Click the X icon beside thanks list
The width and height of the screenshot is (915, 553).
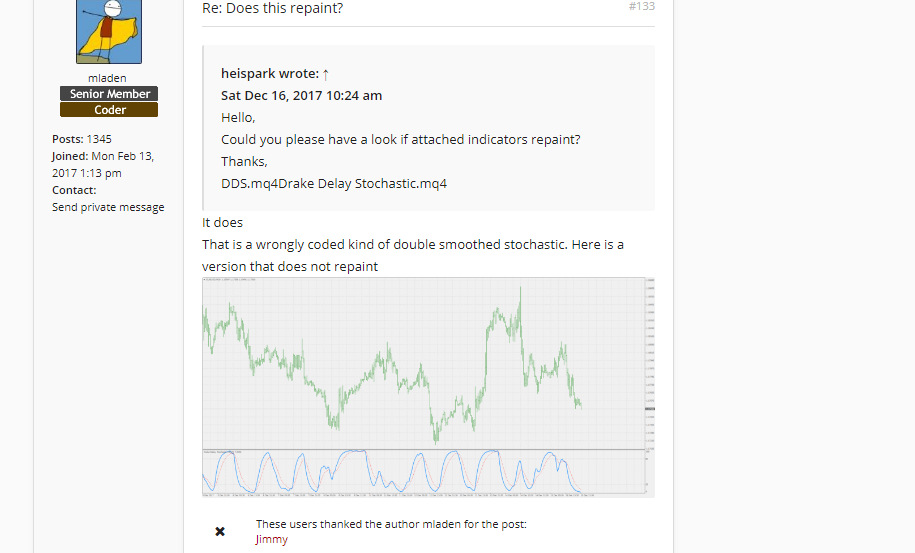[220, 531]
